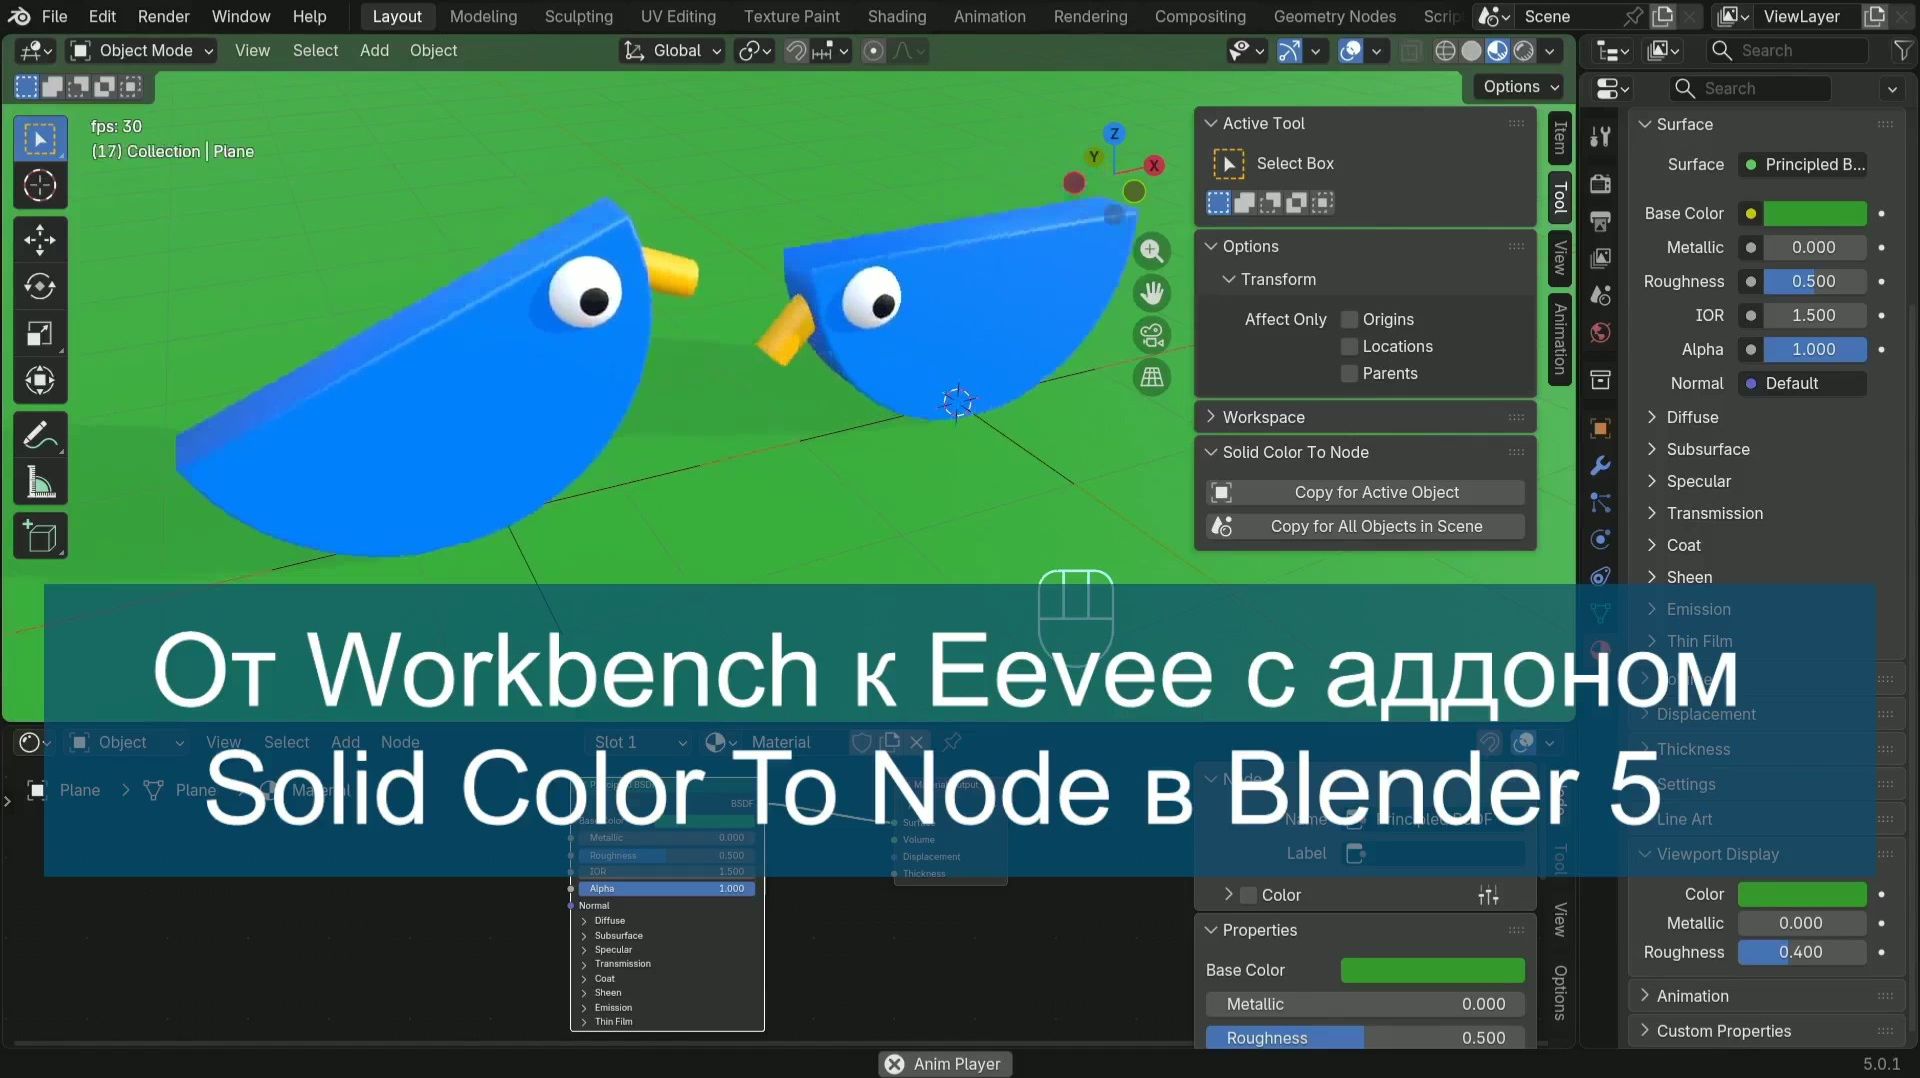The width and height of the screenshot is (1920, 1078).
Task: Open the Render menu
Action: tap(163, 16)
